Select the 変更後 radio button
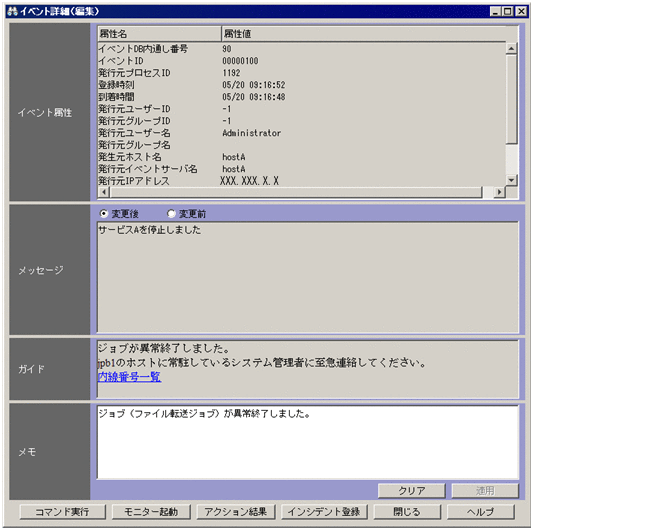Viewport: 663px width, 531px height. pyautogui.click(x=104, y=213)
